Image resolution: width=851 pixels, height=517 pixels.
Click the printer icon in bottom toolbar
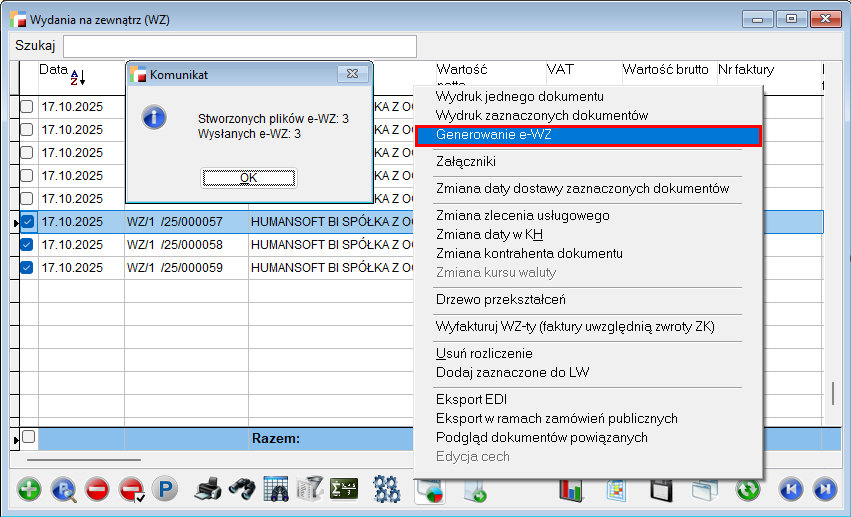coord(207,489)
